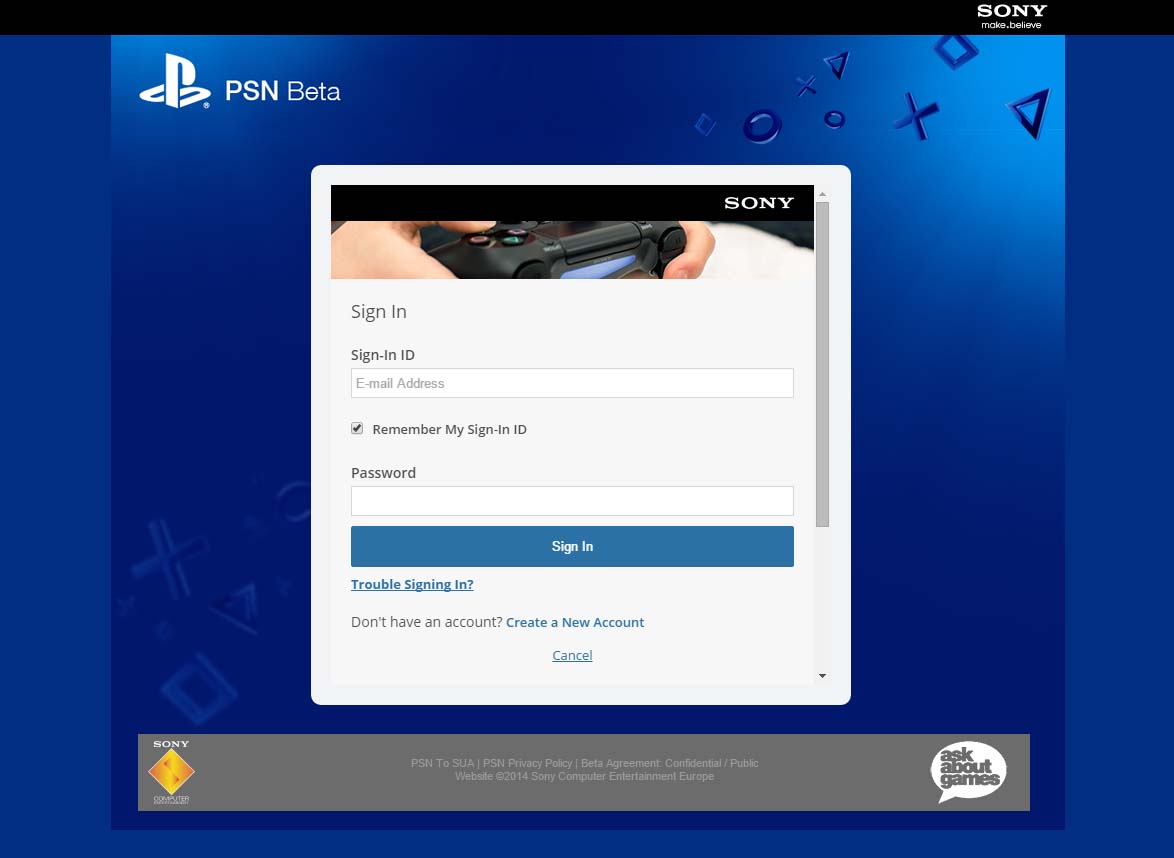Screen dimensions: 1174x858
Task: Click the Sony make.believe logo
Action: pyautogui.click(x=1012, y=16)
